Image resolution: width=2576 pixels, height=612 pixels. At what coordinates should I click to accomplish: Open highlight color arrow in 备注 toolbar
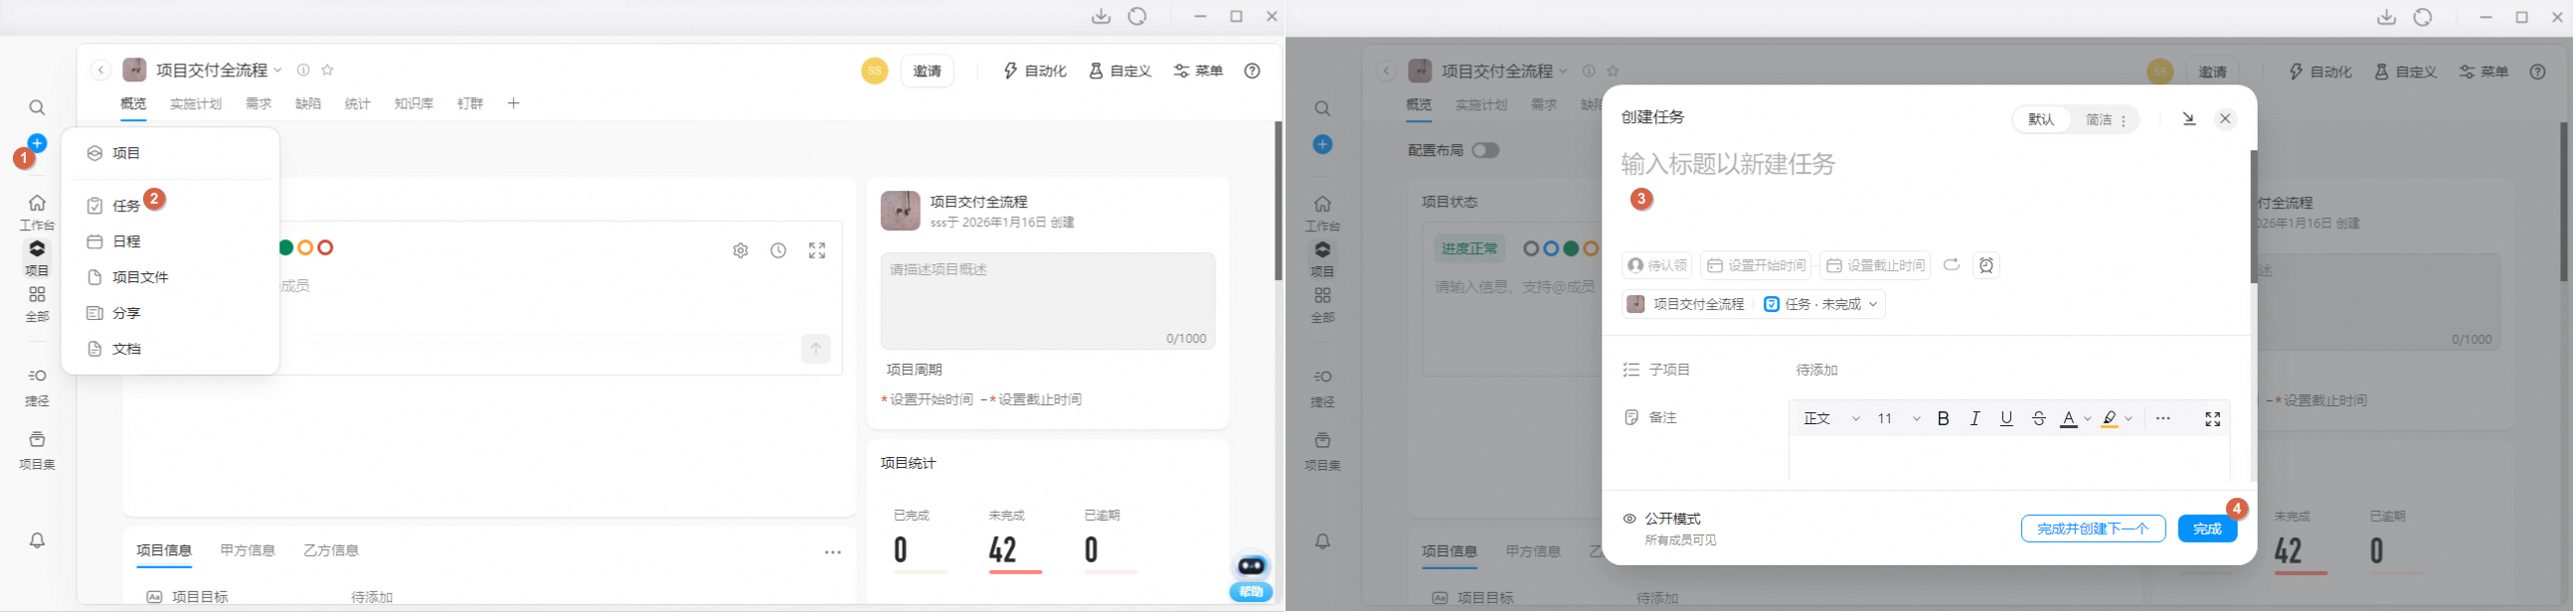(x=2129, y=419)
